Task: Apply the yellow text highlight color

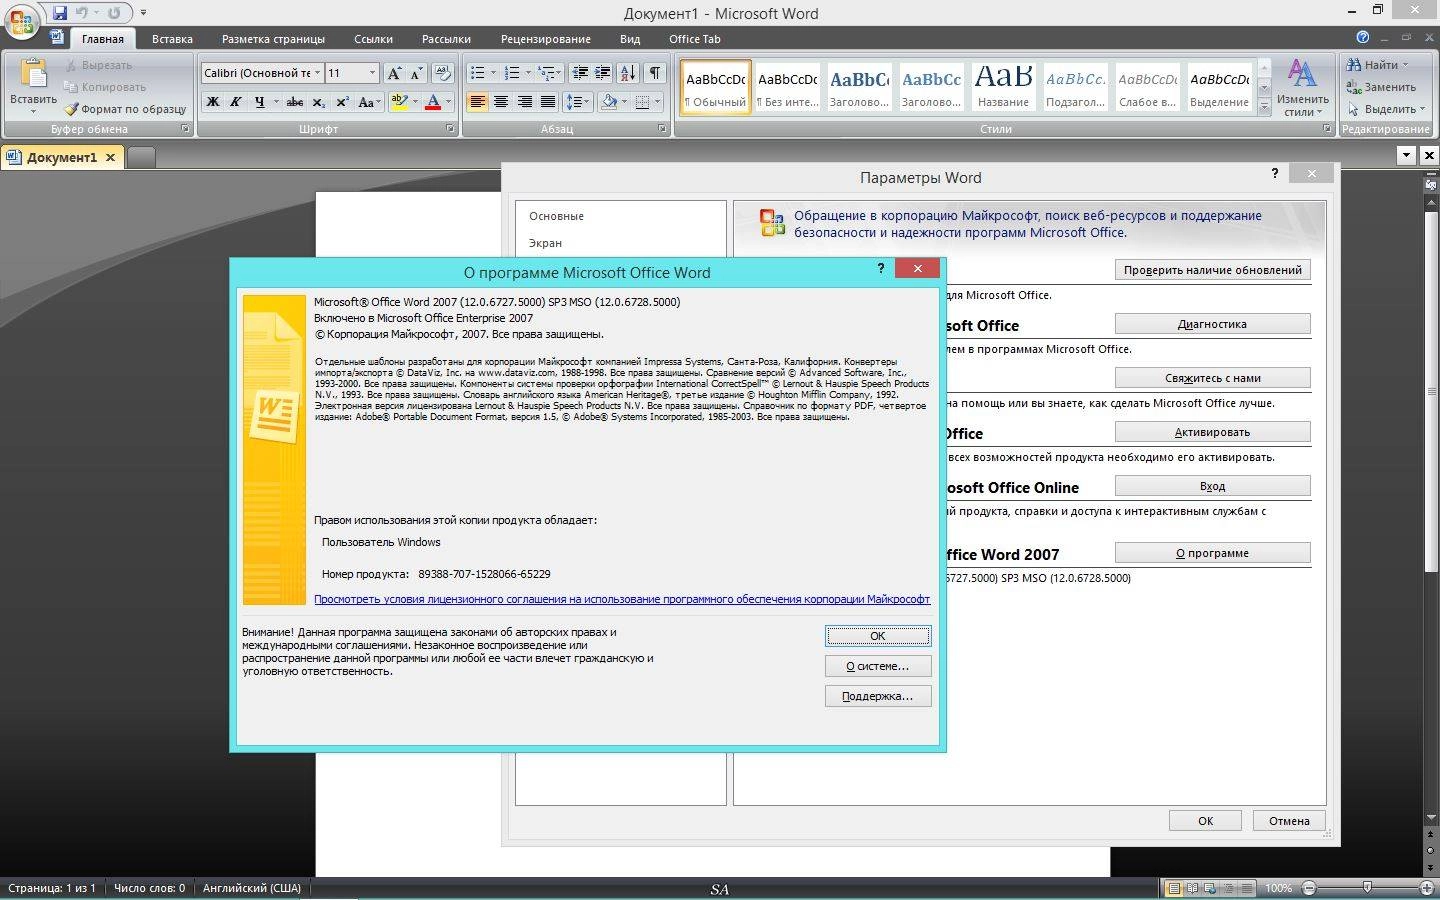Action: pos(399,102)
